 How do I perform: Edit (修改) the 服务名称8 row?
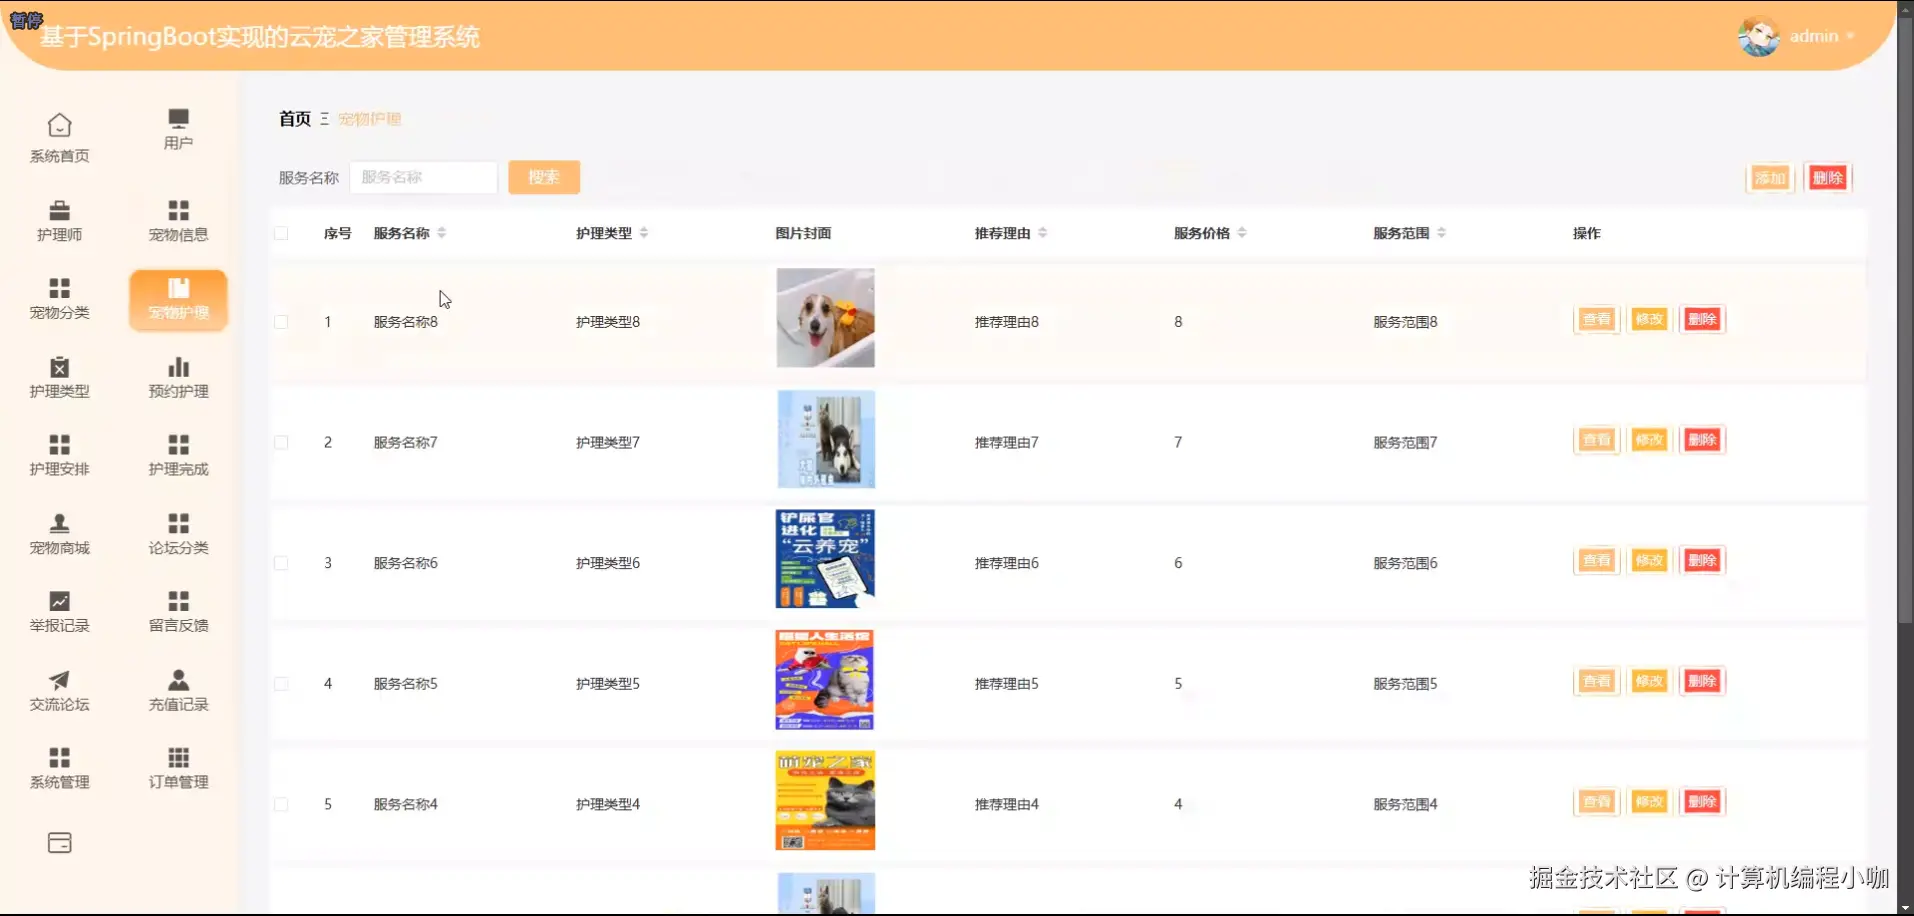1649,320
